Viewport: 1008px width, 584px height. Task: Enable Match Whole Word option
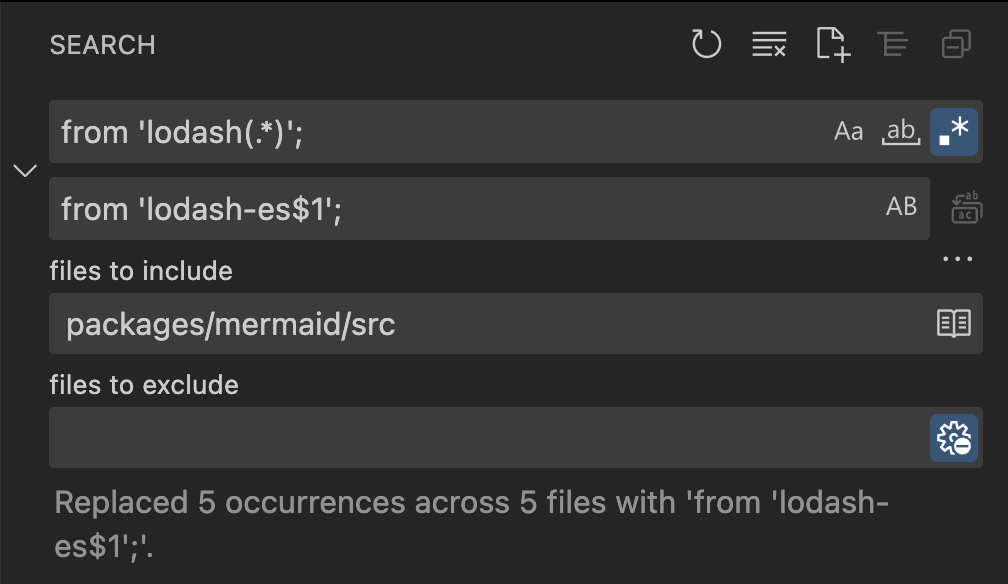tap(901, 131)
